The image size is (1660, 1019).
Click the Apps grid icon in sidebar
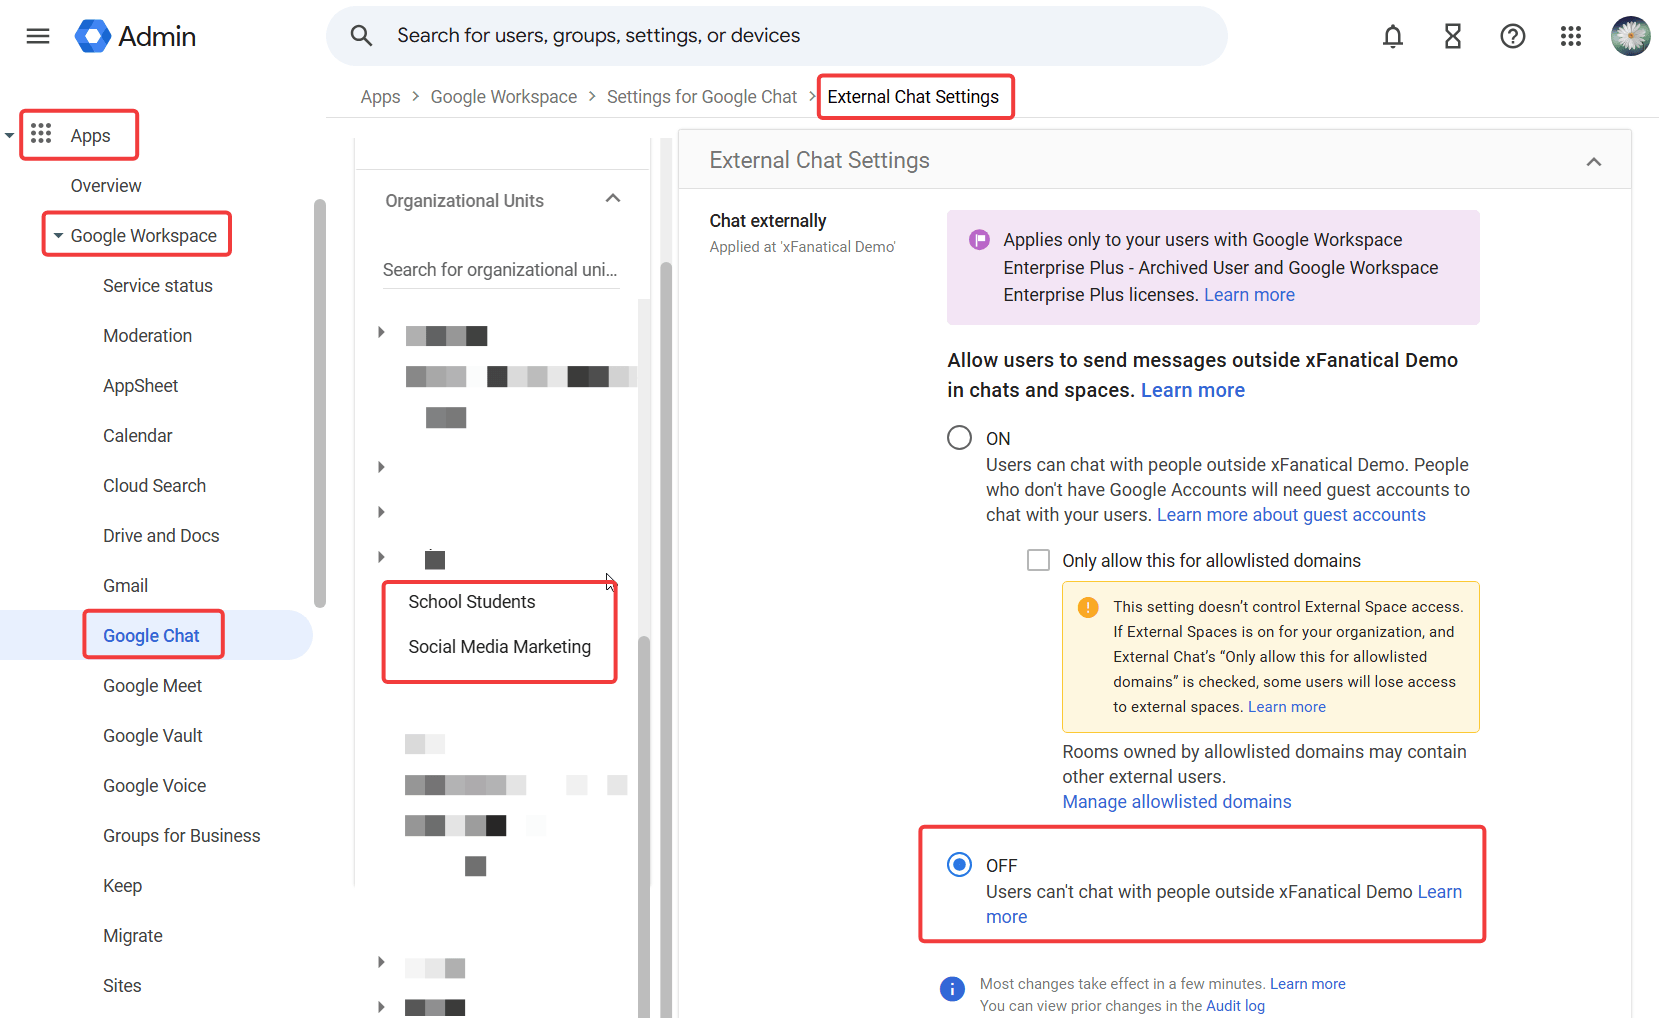(x=41, y=133)
